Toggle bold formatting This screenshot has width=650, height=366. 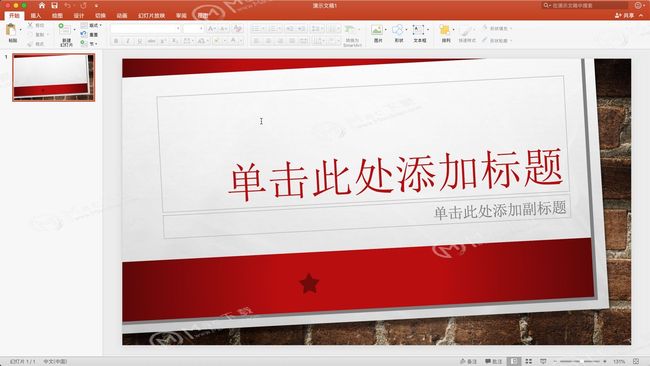pyautogui.click(x=116, y=41)
